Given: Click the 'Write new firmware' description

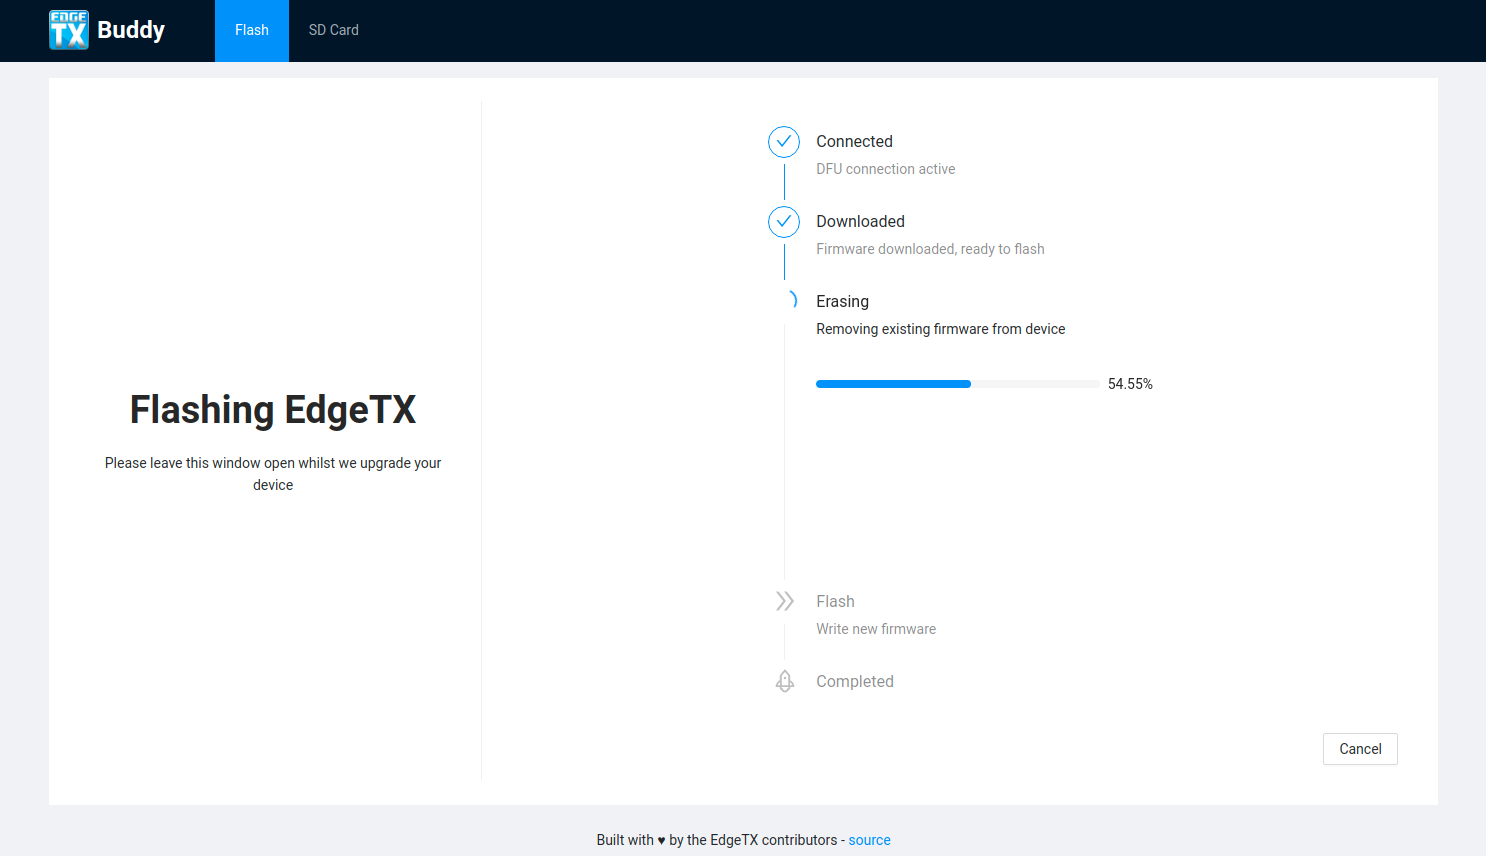Looking at the screenshot, I should (876, 629).
